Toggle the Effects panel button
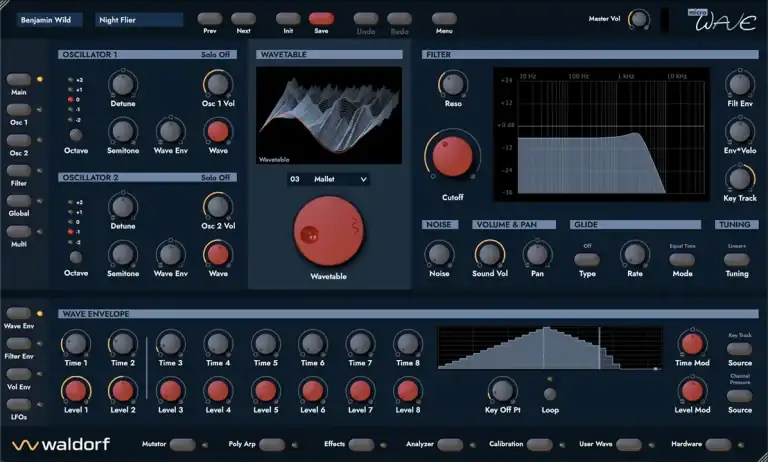This screenshot has width=768, height=462. [x=361, y=444]
